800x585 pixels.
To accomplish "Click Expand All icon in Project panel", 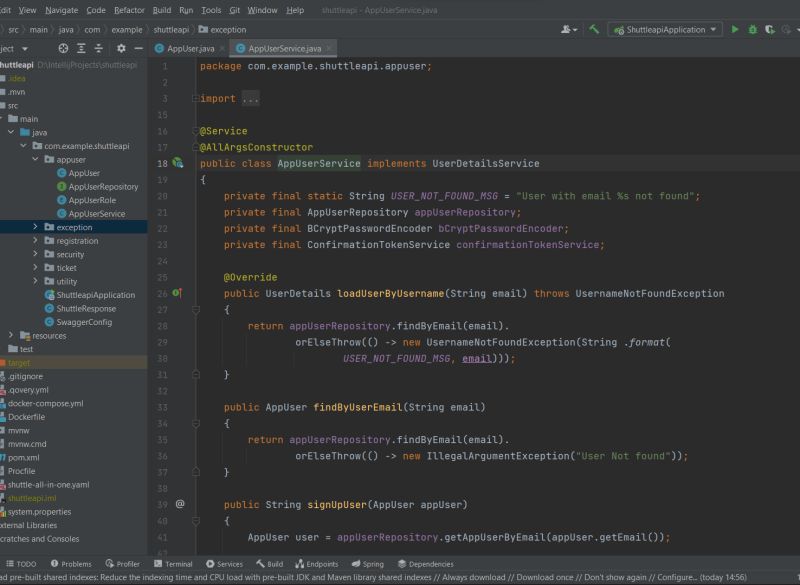I will click(82, 48).
